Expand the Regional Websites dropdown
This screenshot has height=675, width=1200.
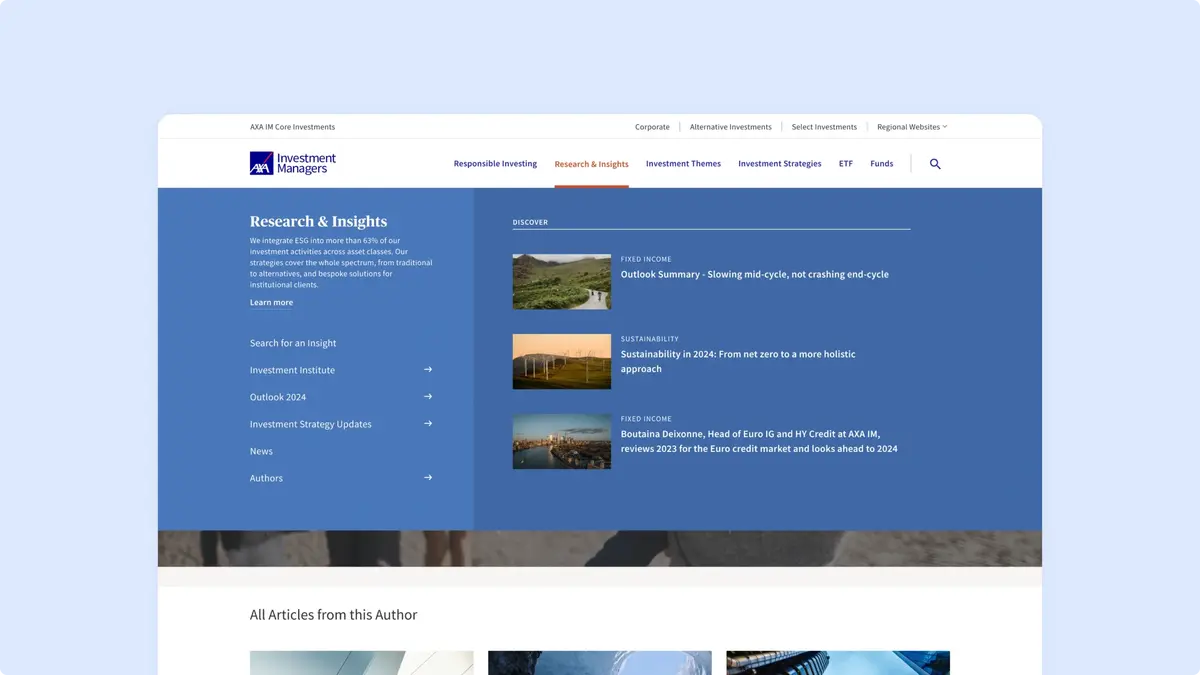912,127
